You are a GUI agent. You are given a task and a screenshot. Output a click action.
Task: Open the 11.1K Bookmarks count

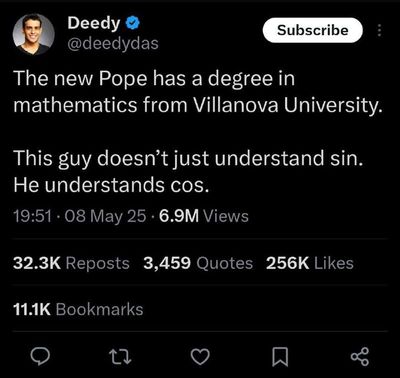78,309
